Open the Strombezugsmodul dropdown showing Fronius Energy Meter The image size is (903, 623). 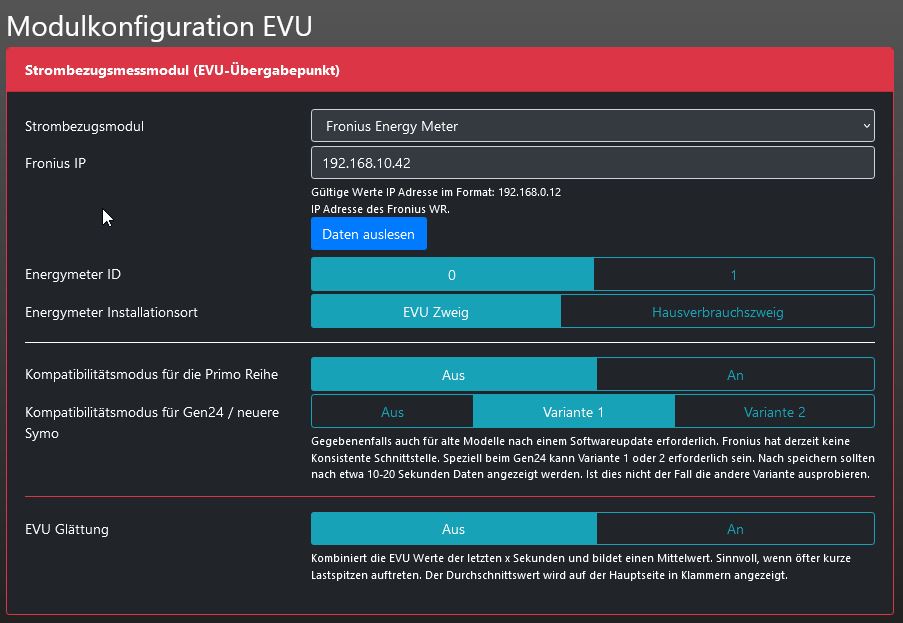592,126
